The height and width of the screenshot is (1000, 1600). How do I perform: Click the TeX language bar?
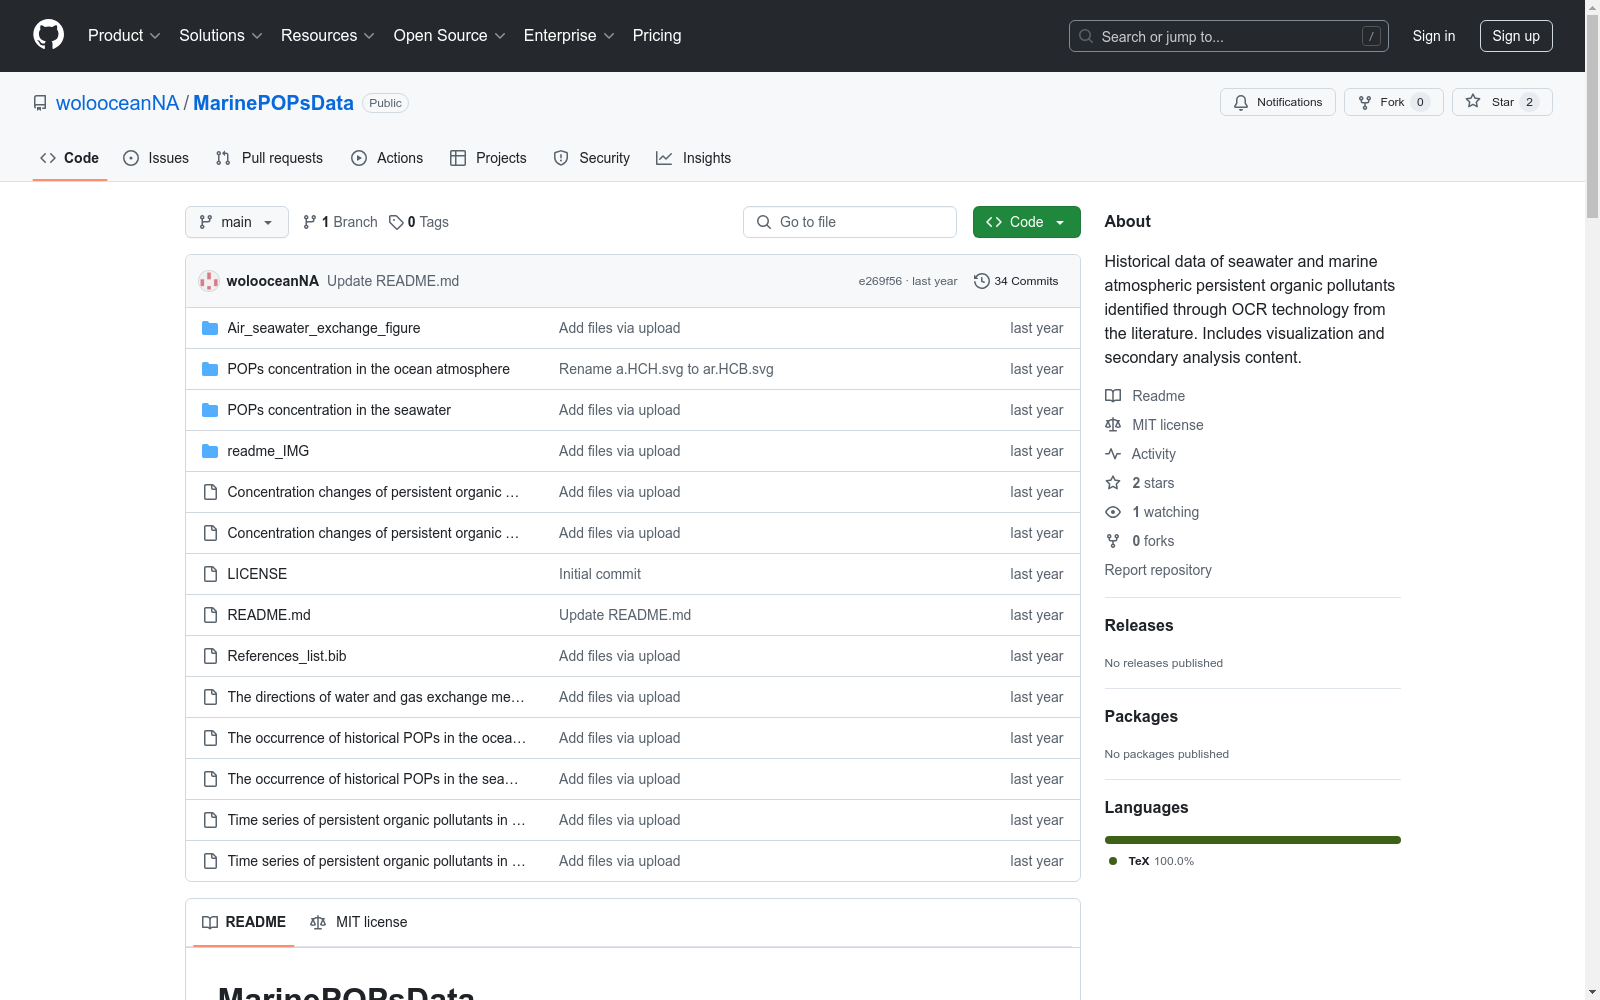[1253, 840]
